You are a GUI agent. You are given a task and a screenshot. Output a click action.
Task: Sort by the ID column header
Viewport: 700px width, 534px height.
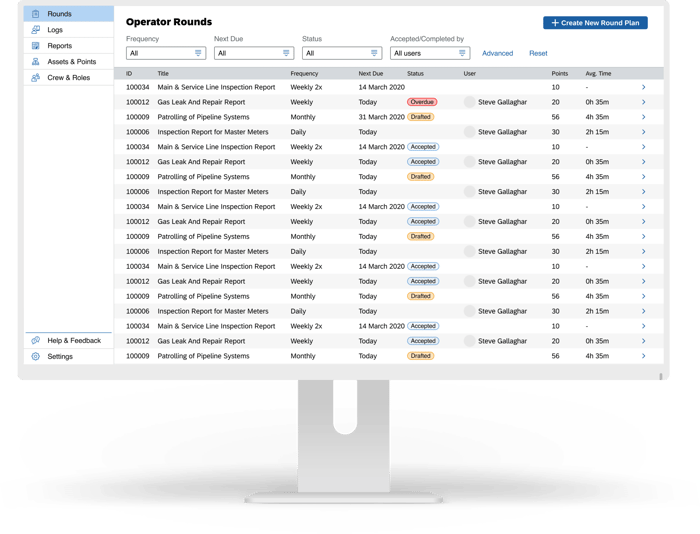[129, 74]
